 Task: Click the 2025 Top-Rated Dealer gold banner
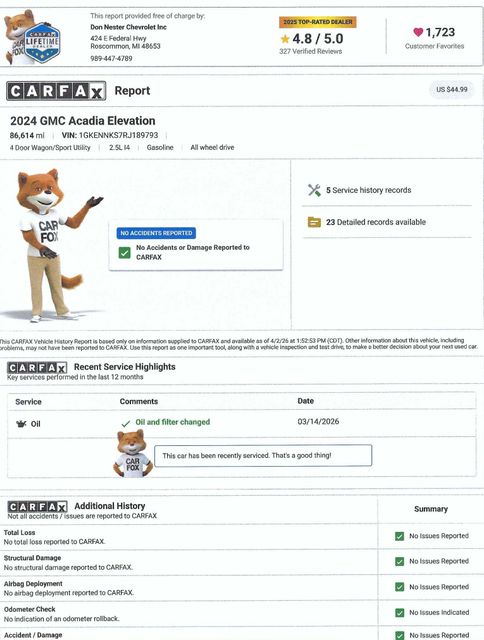tap(318, 22)
